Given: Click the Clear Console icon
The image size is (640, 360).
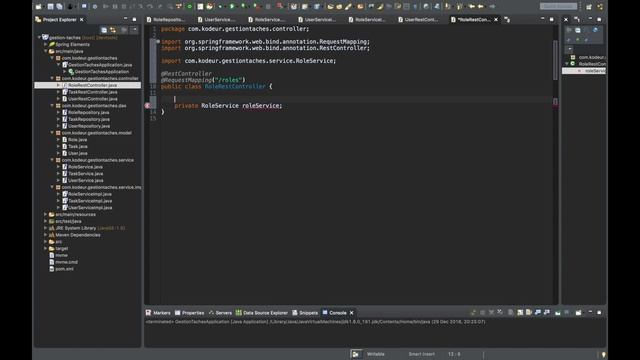Looking at the screenshot, I should point(511,313).
